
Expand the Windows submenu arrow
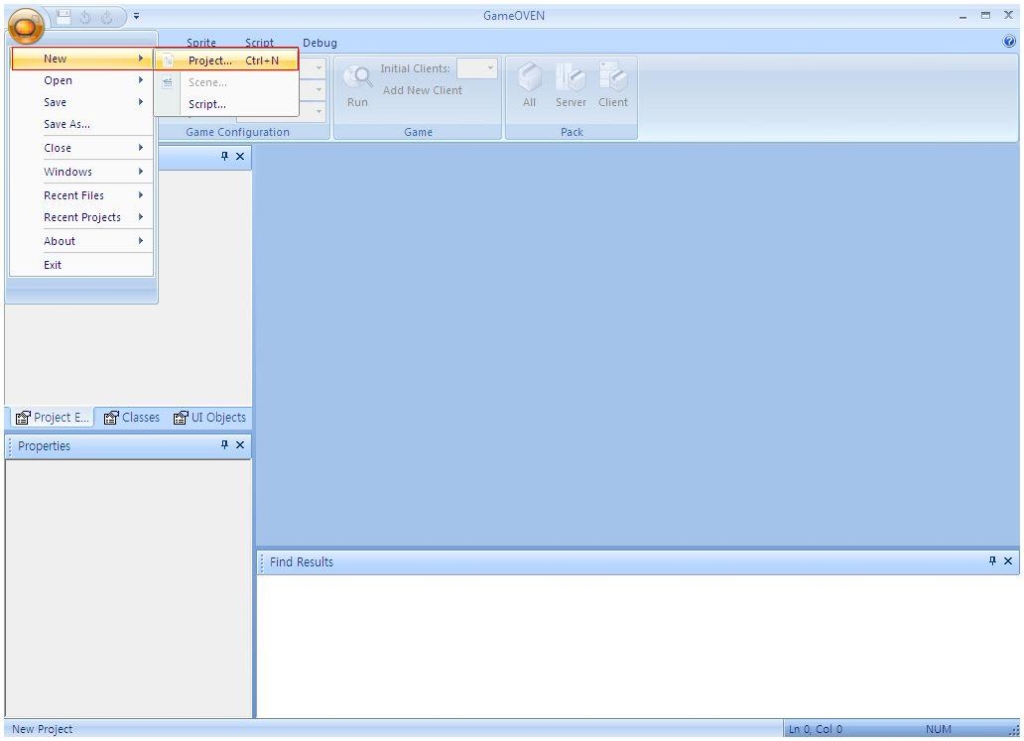point(140,171)
